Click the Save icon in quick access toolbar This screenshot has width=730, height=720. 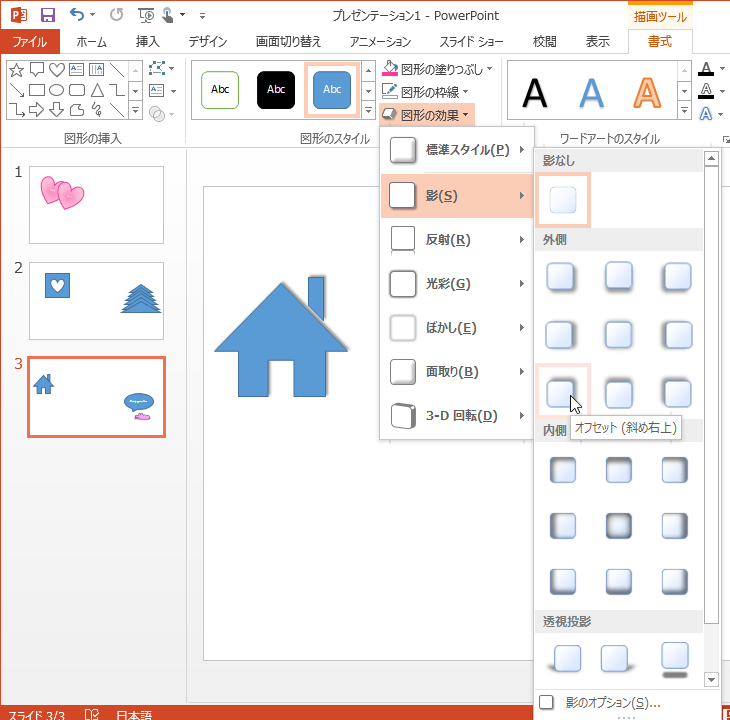(47, 15)
